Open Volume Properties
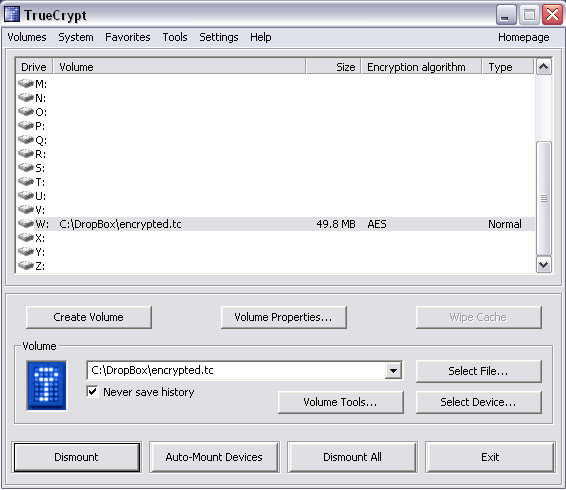 click(x=283, y=317)
